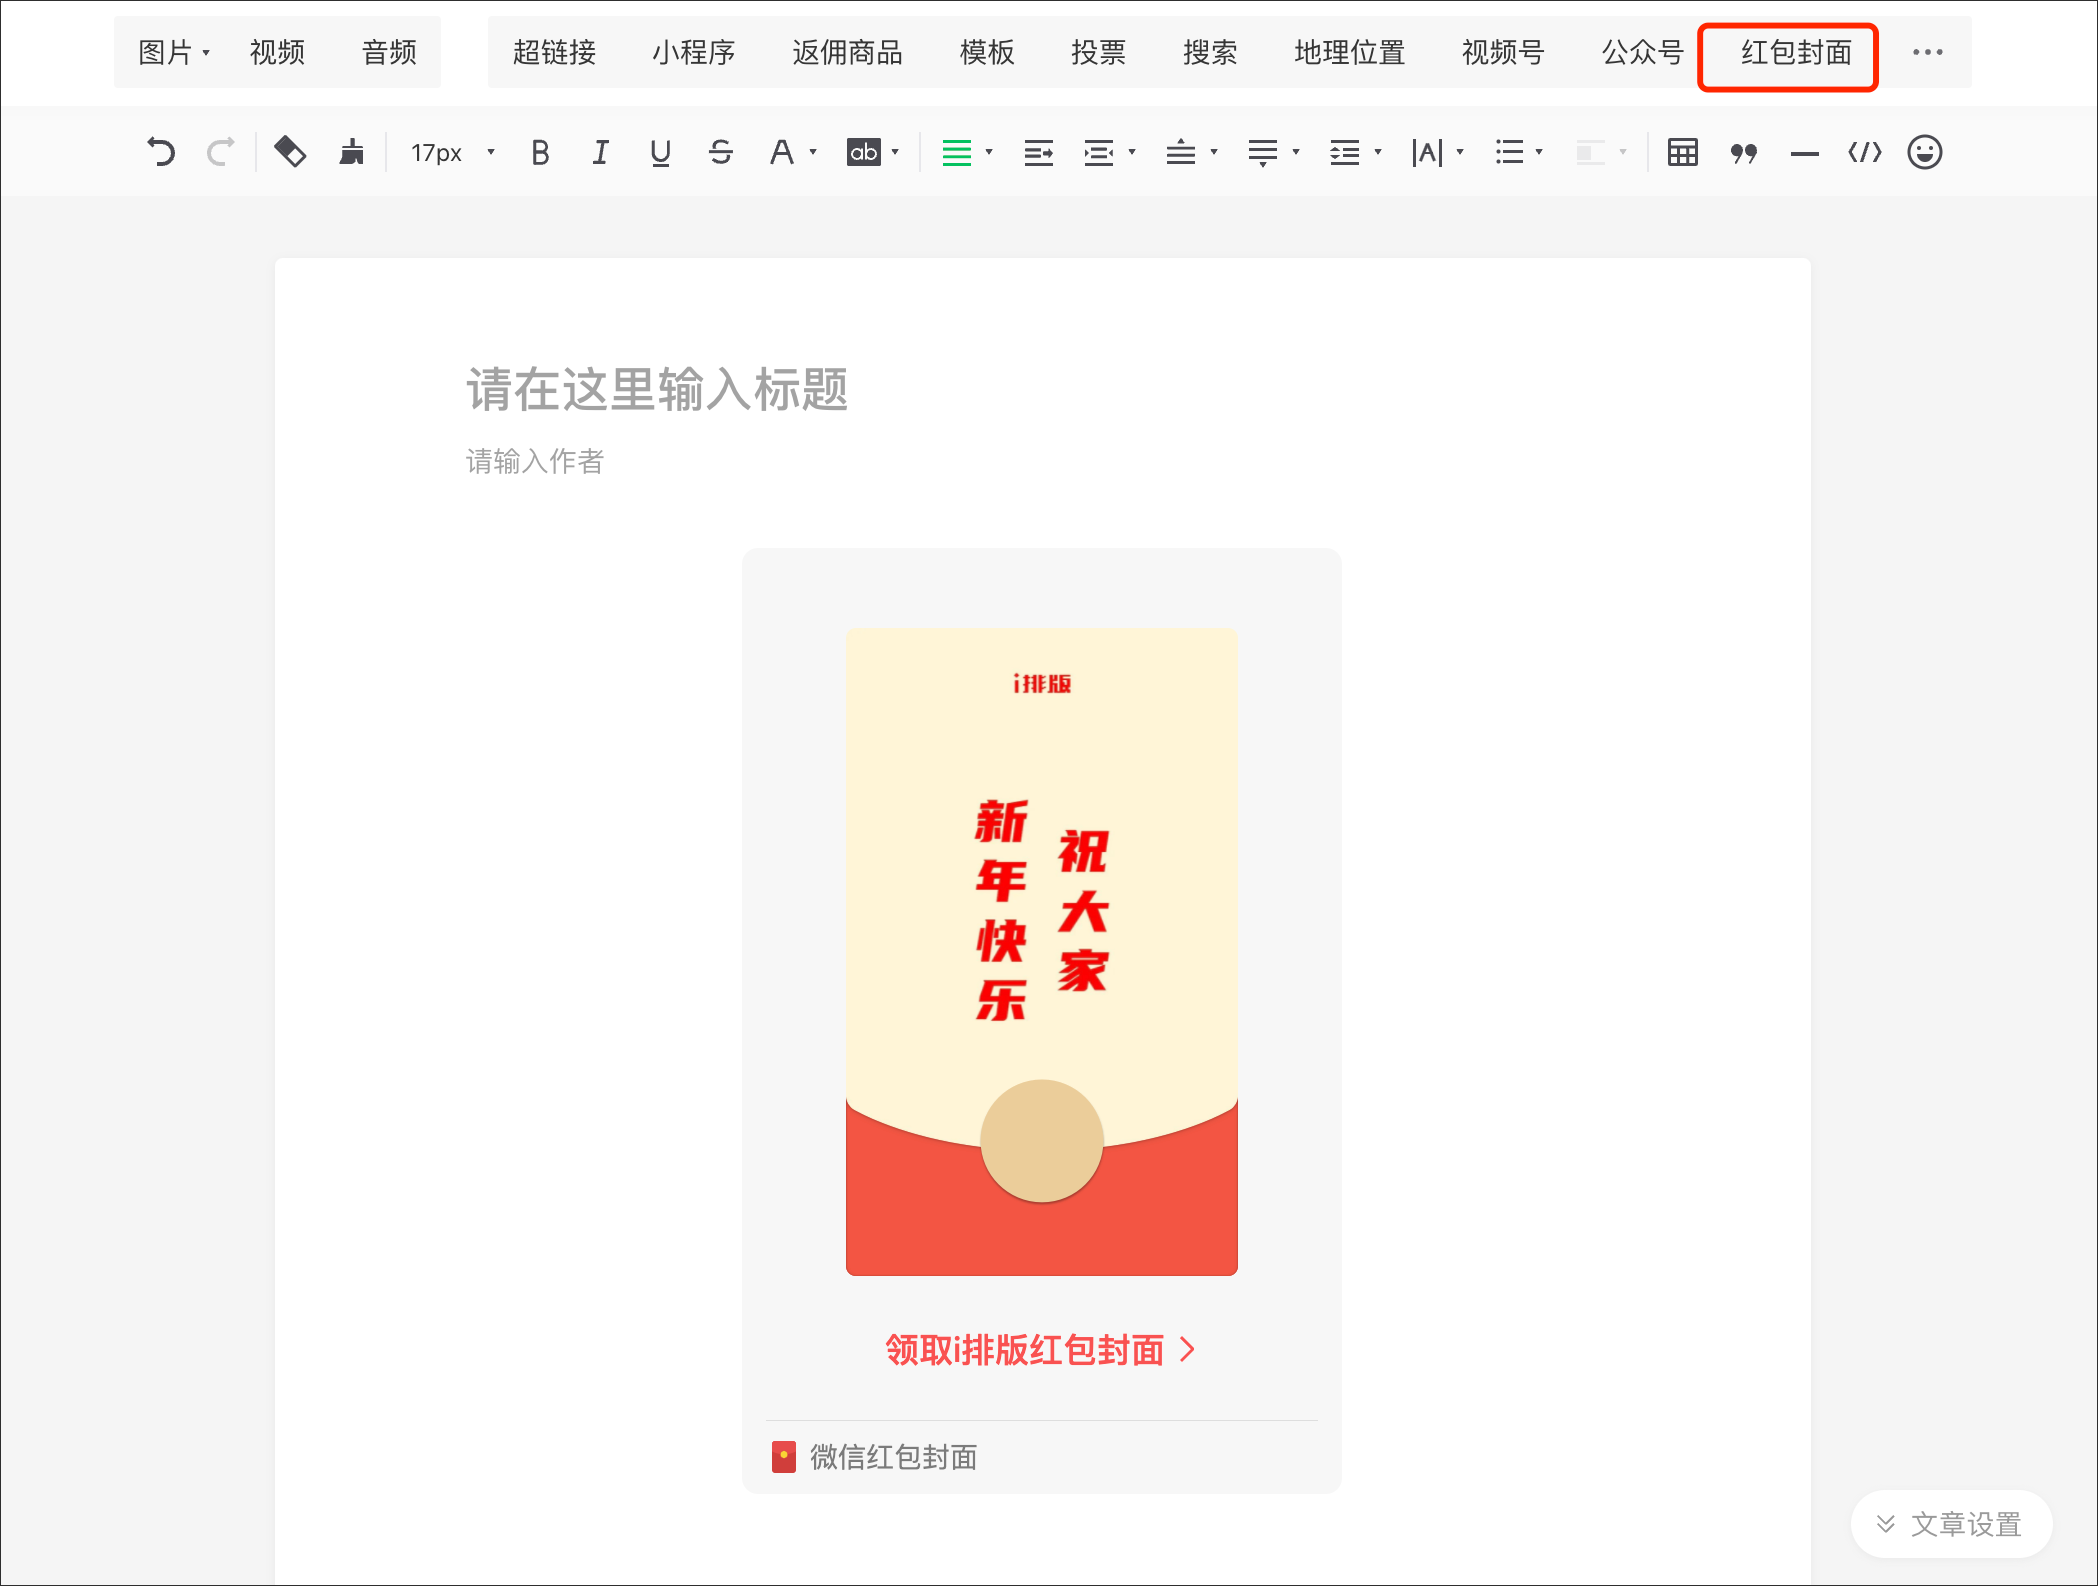Open the 红包封面 menu item

pos(1796,52)
